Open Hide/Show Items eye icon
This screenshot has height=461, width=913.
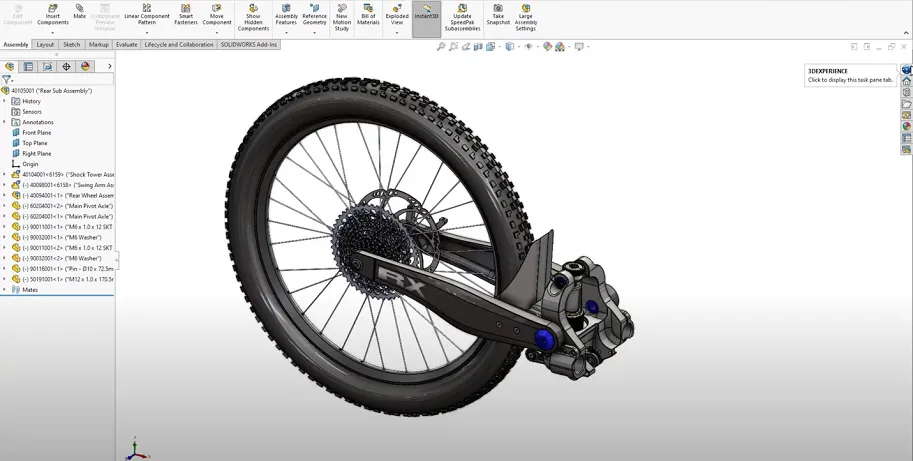528,47
